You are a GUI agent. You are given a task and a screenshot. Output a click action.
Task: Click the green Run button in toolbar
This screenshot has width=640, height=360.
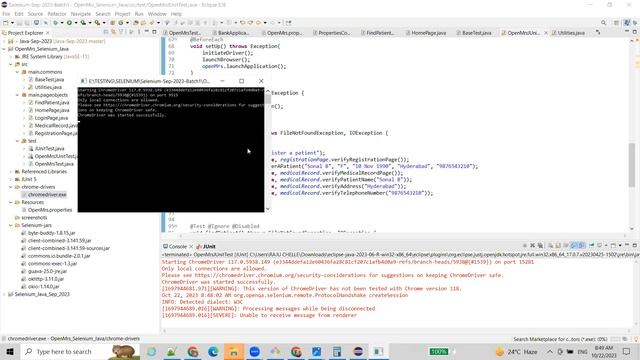click(69, 23)
